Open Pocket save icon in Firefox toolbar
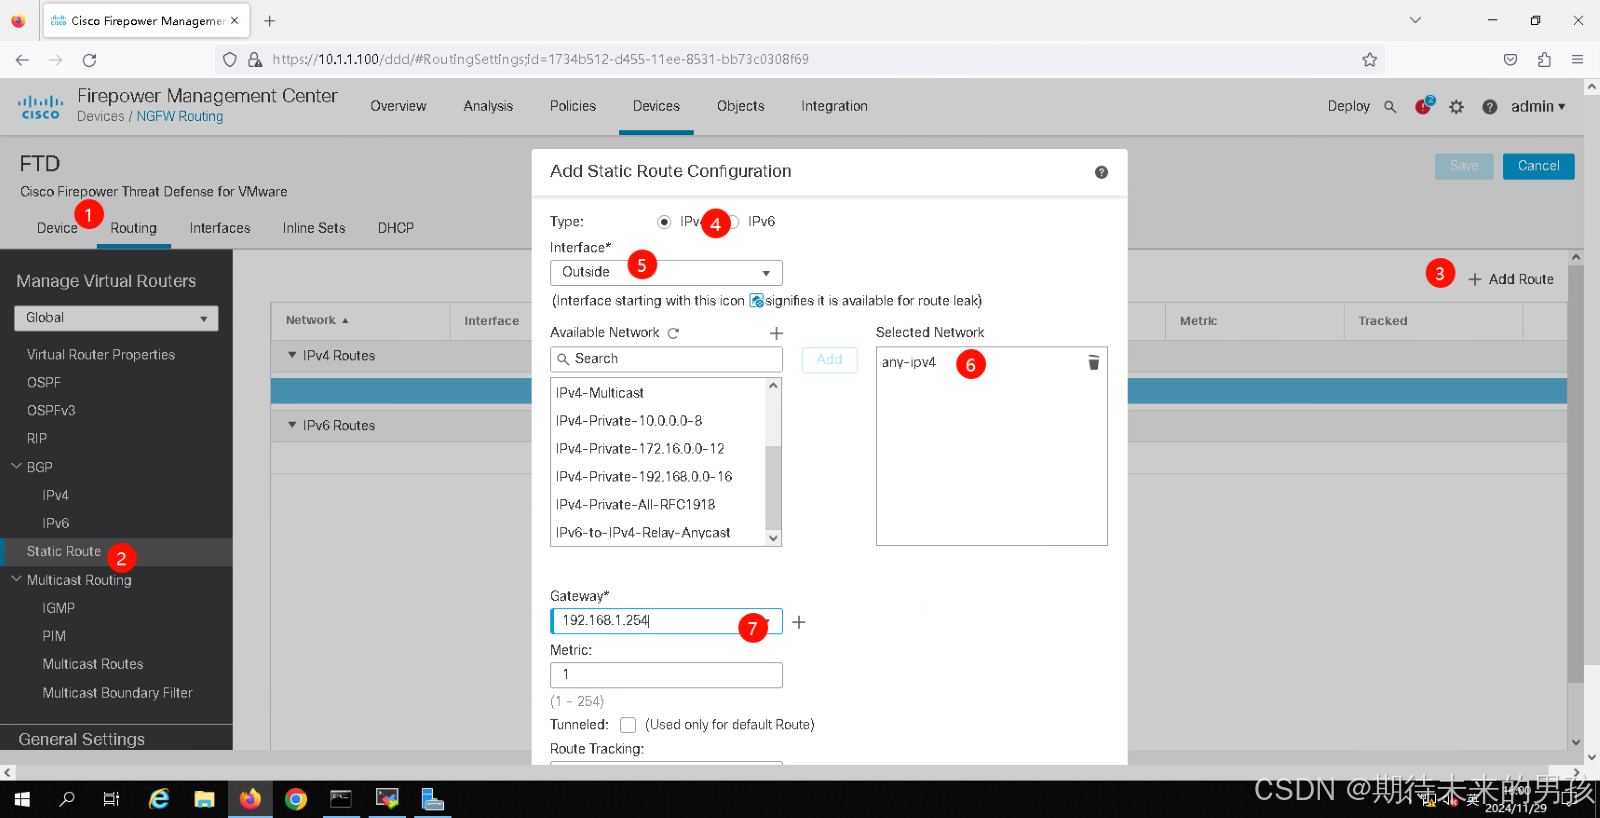The image size is (1600, 818). coord(1510,60)
